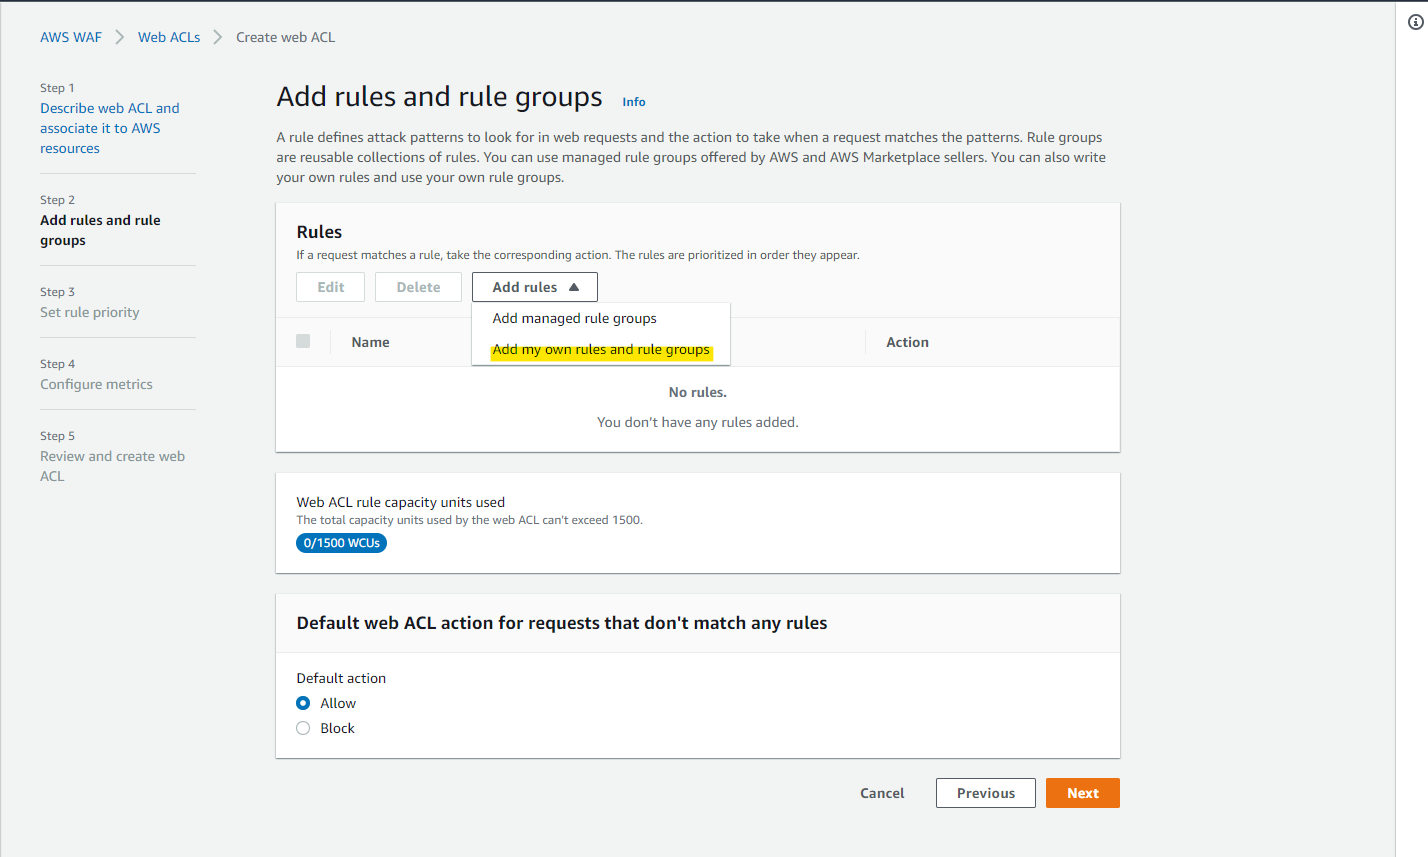Click Cancel at the bottom of the page
The width and height of the screenshot is (1428, 857).
pyautogui.click(x=881, y=792)
